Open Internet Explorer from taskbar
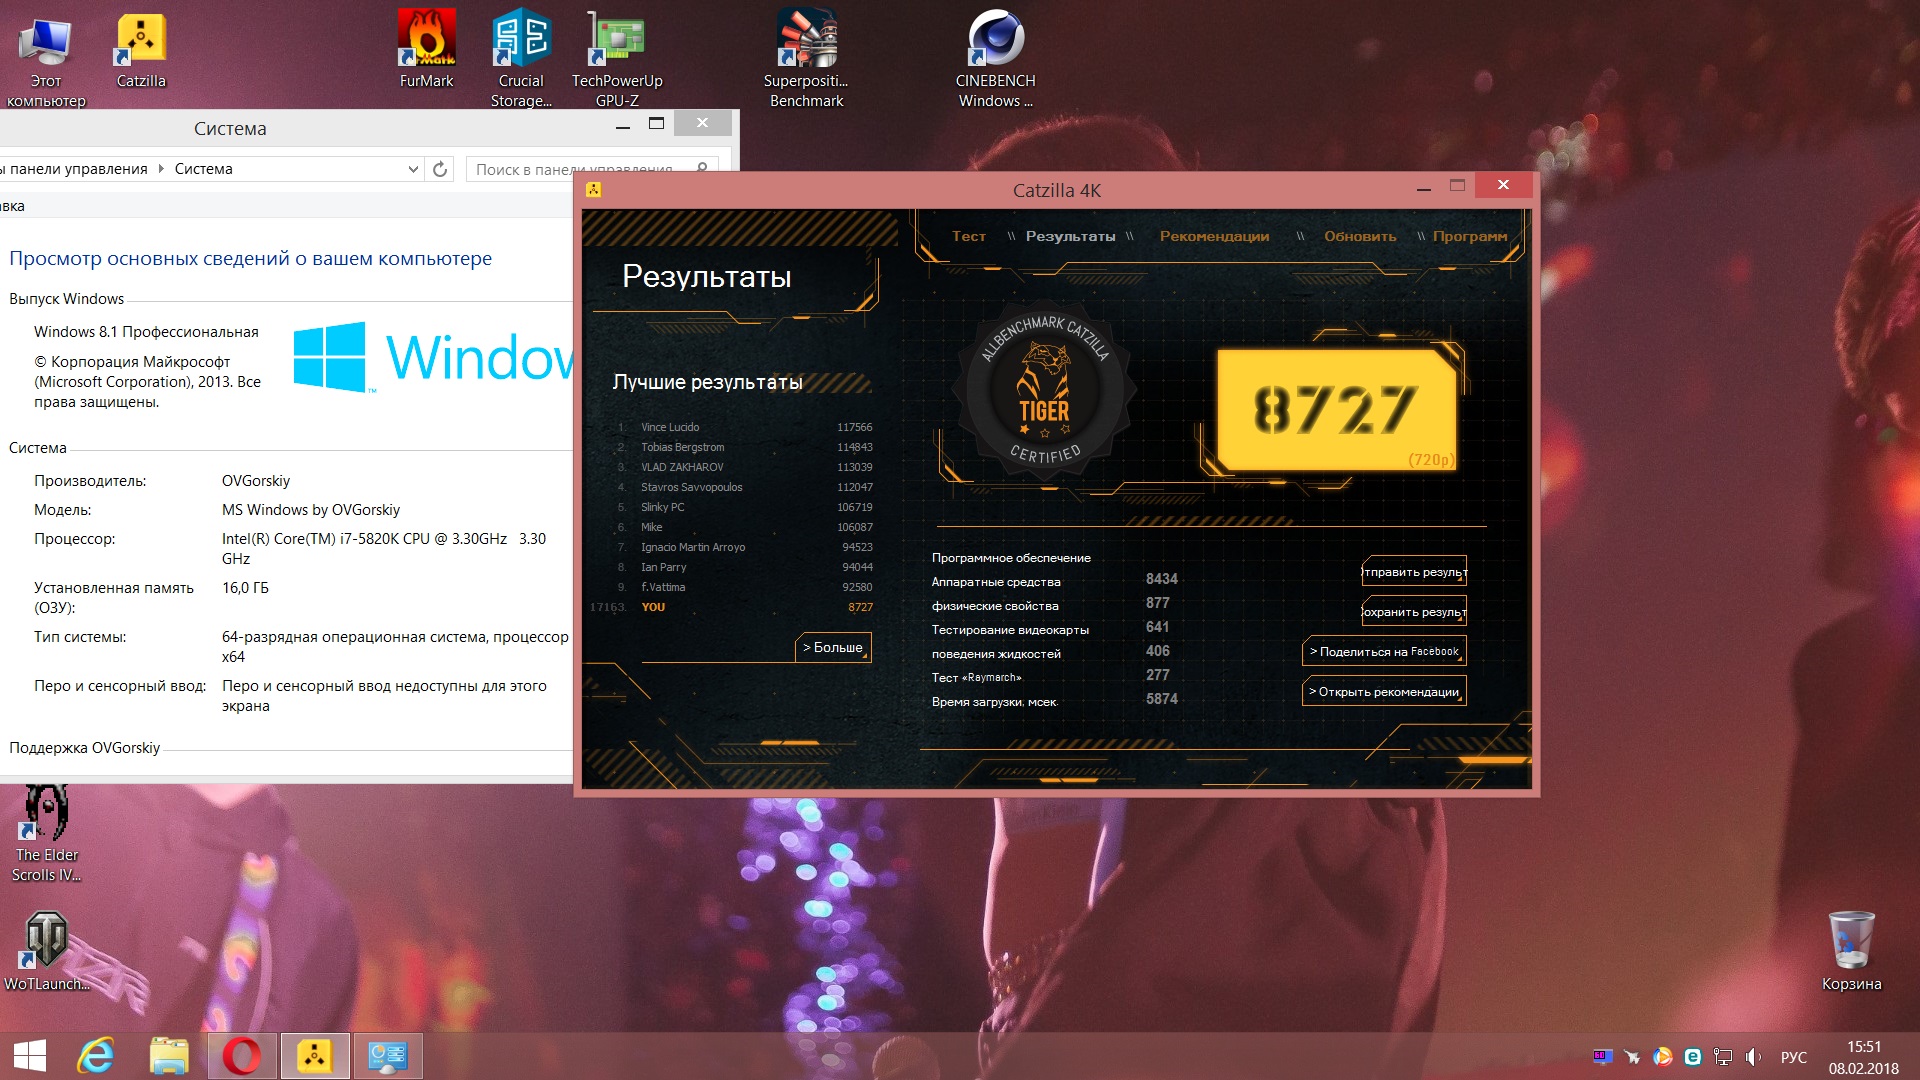1920x1080 pixels. pos(97,1056)
